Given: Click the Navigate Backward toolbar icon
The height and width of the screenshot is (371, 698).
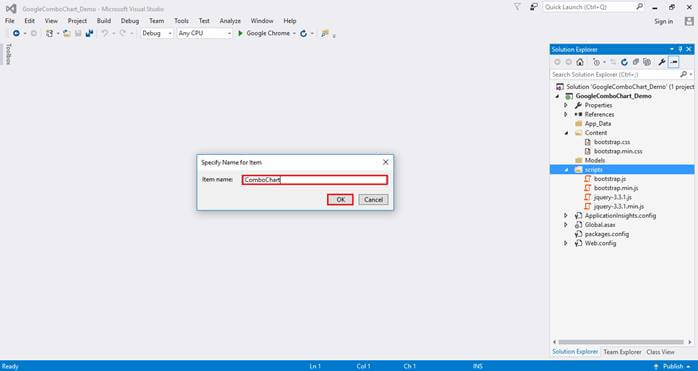Looking at the screenshot, I should [x=16, y=33].
